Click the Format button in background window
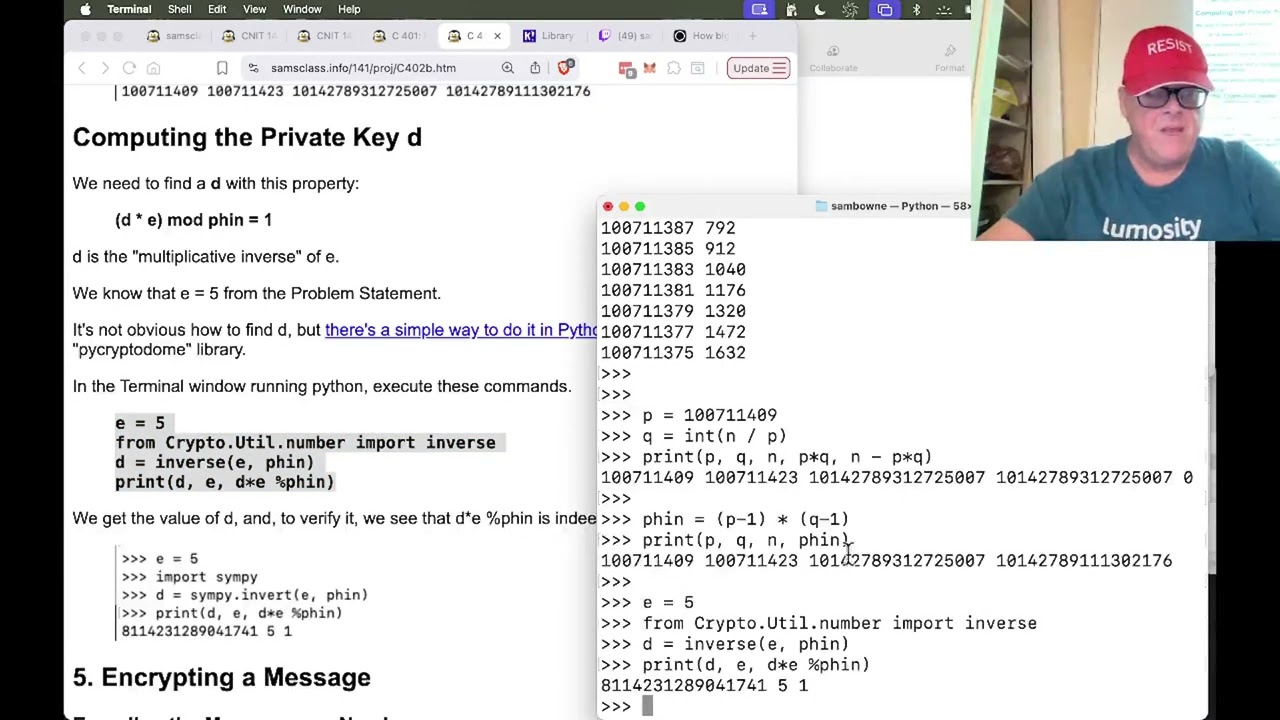Viewport: 1280px width, 720px height. click(949, 59)
